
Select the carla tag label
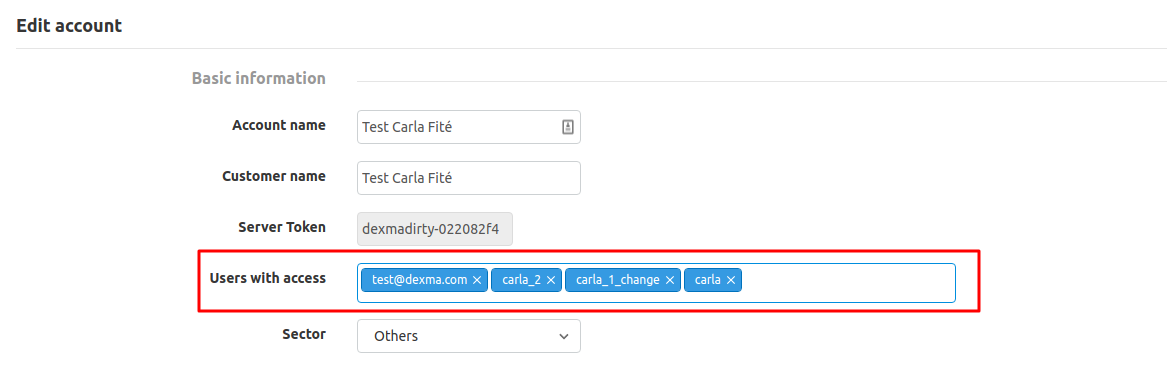click(708, 280)
